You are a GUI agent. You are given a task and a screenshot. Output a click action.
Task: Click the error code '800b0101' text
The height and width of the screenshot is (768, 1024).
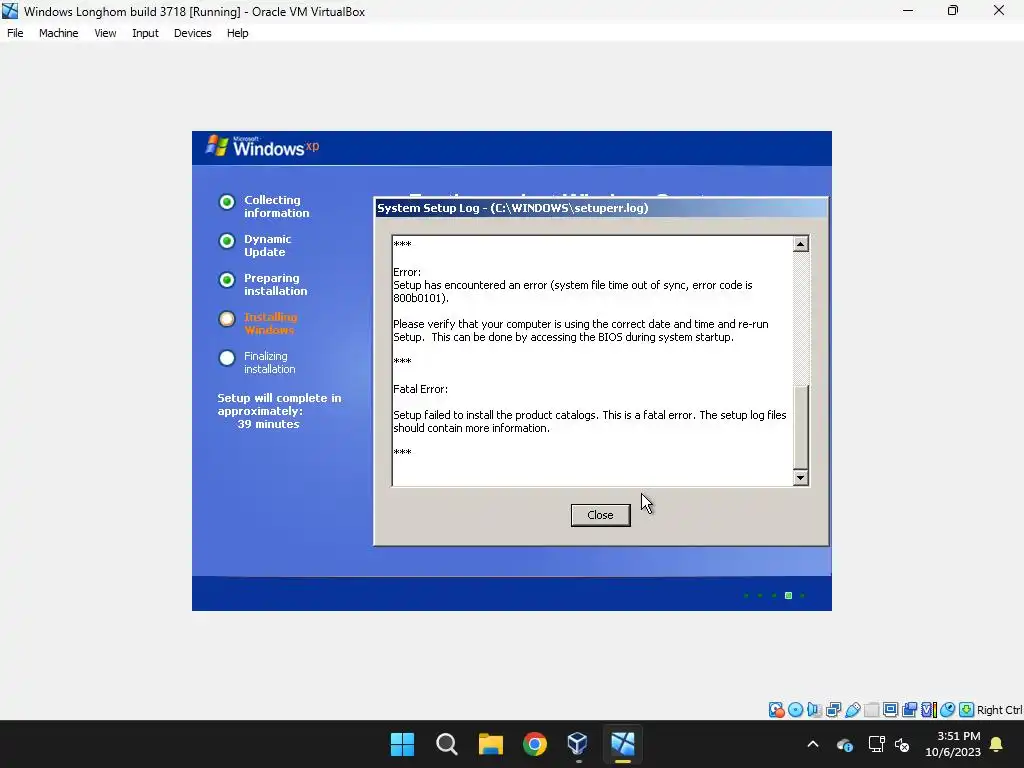(420, 298)
